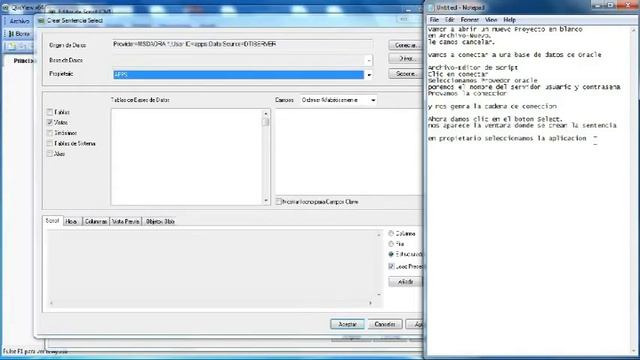Click the Notepad vertical scrollbar up arrow
640x360 pixels.
634,30
